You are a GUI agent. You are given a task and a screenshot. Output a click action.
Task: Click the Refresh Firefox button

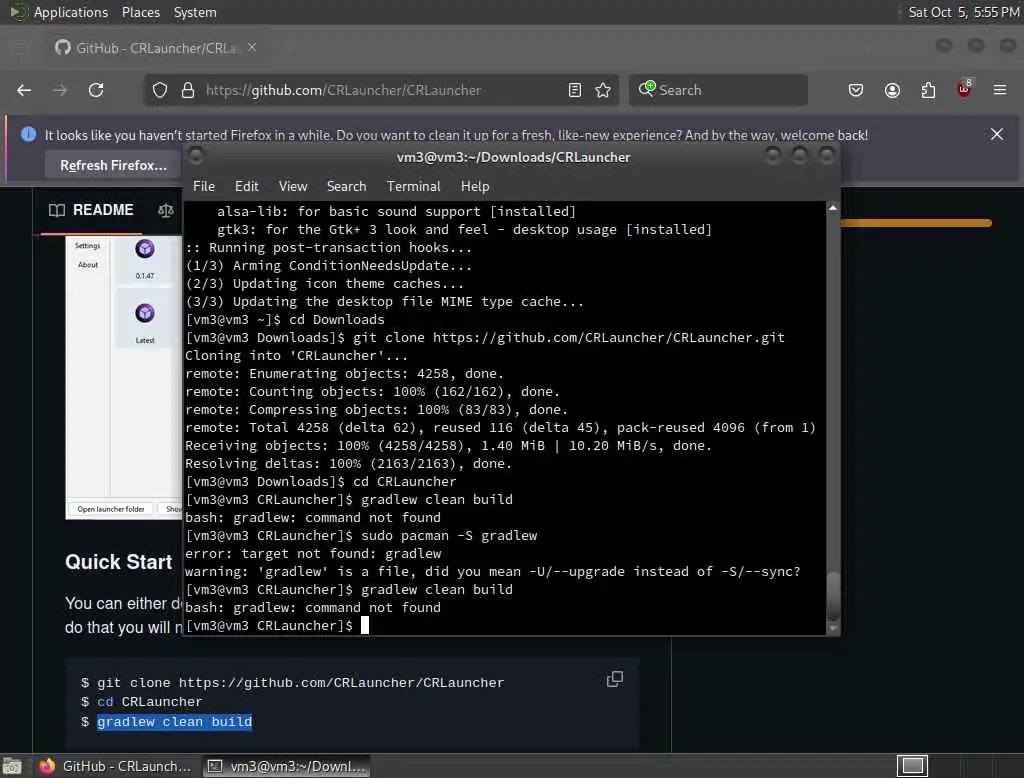[x=113, y=165]
